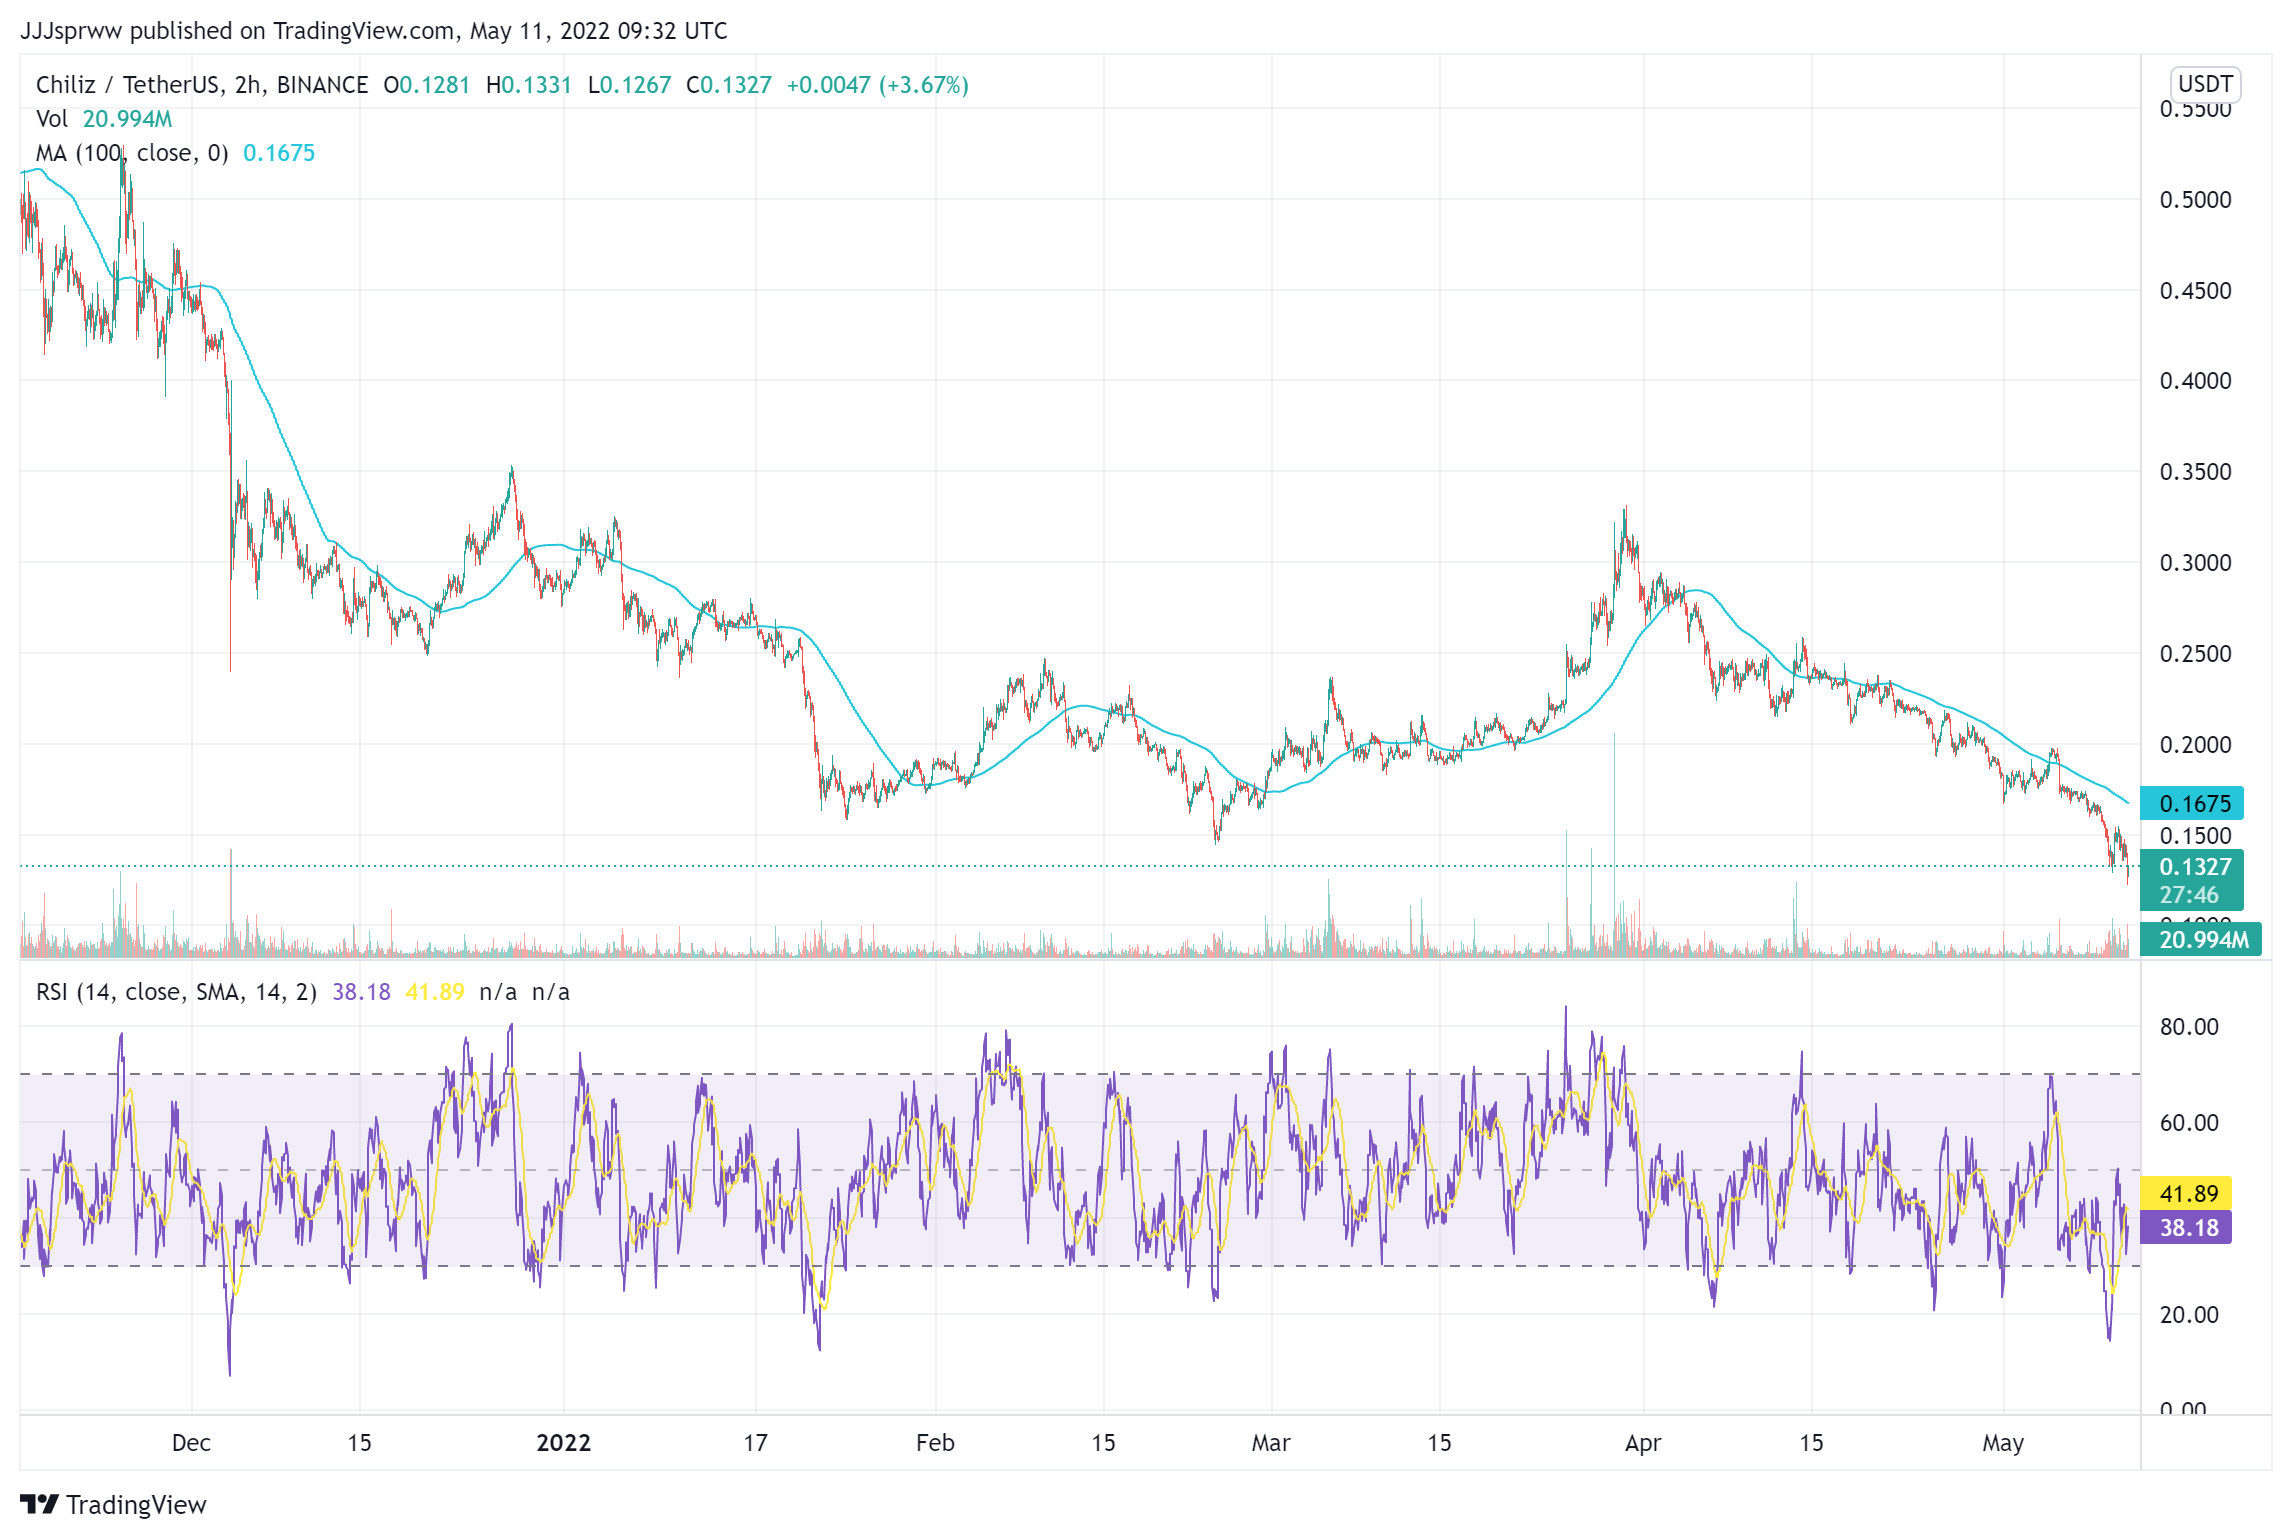
Task: Click the May marker on time axis
Action: click(2003, 1443)
